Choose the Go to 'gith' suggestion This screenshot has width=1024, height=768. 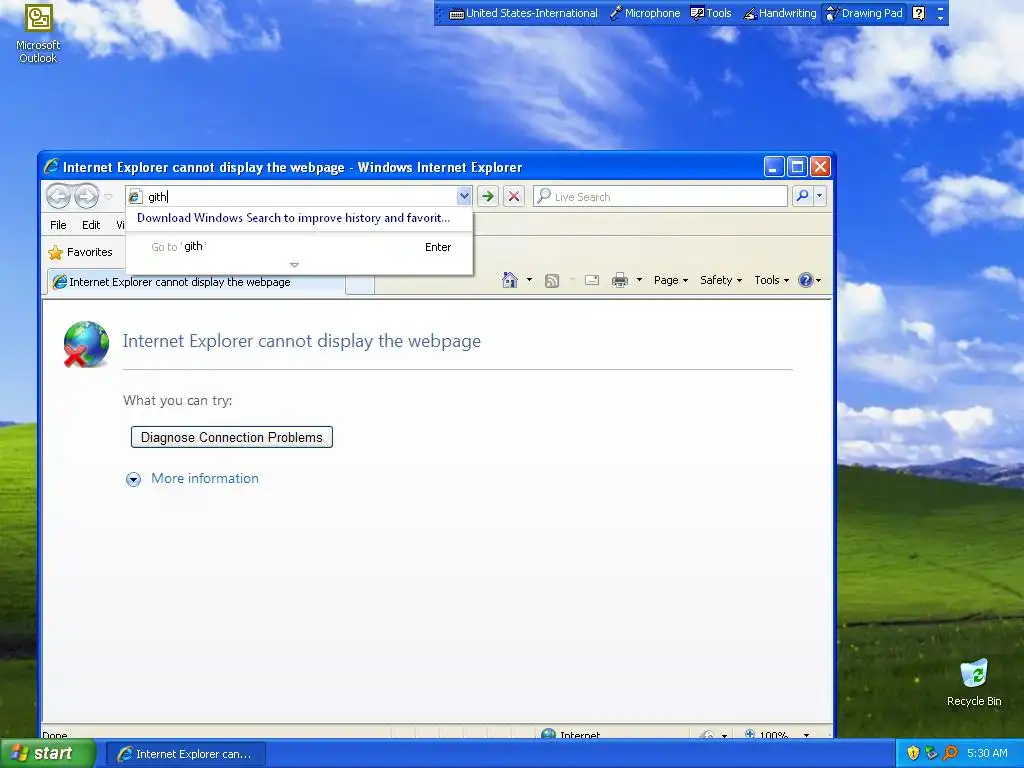tap(299, 247)
